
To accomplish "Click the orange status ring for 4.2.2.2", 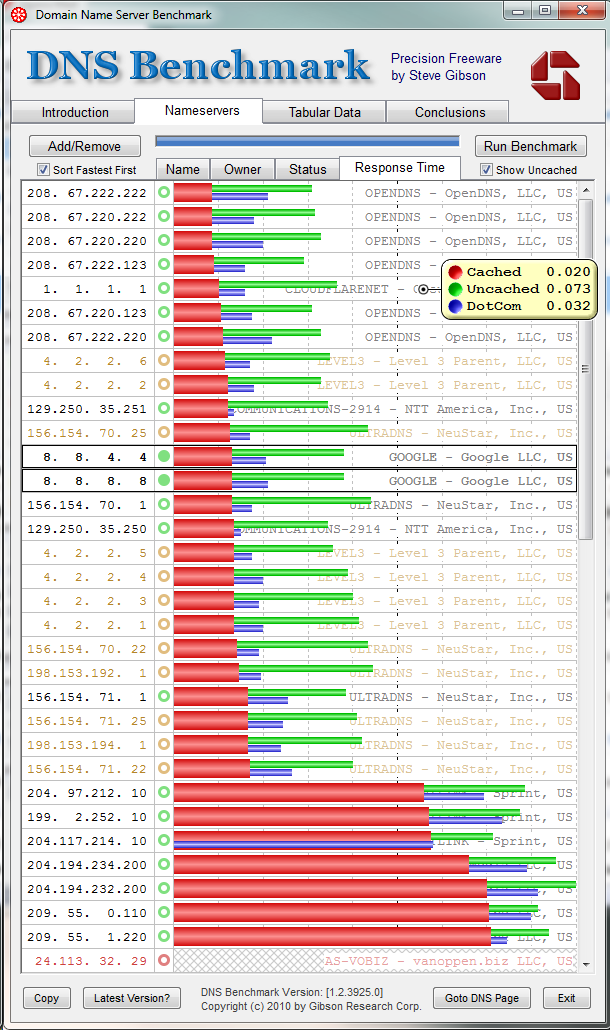I will 163,384.
